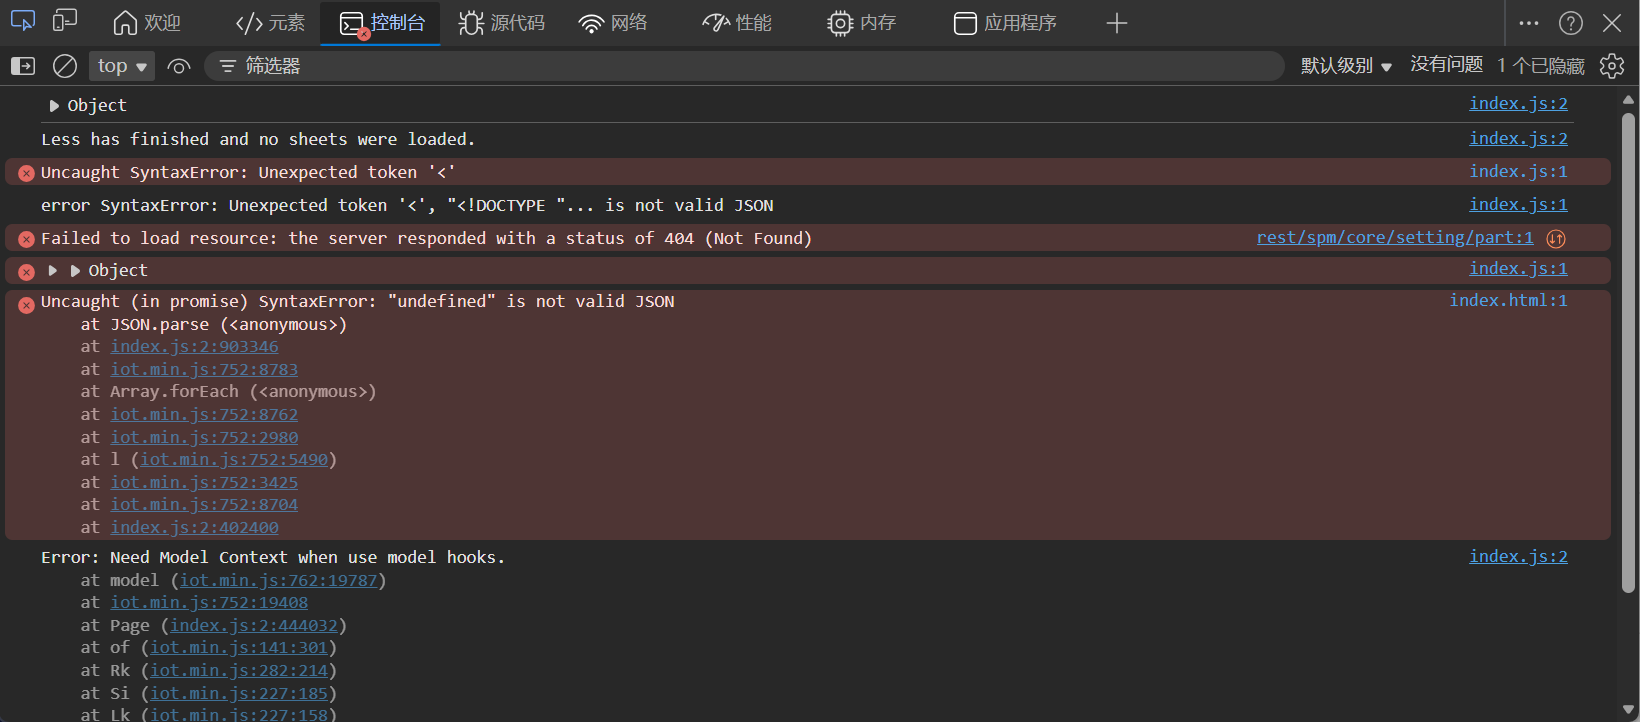Open index.js:2 link beside Less message

click(x=1518, y=139)
